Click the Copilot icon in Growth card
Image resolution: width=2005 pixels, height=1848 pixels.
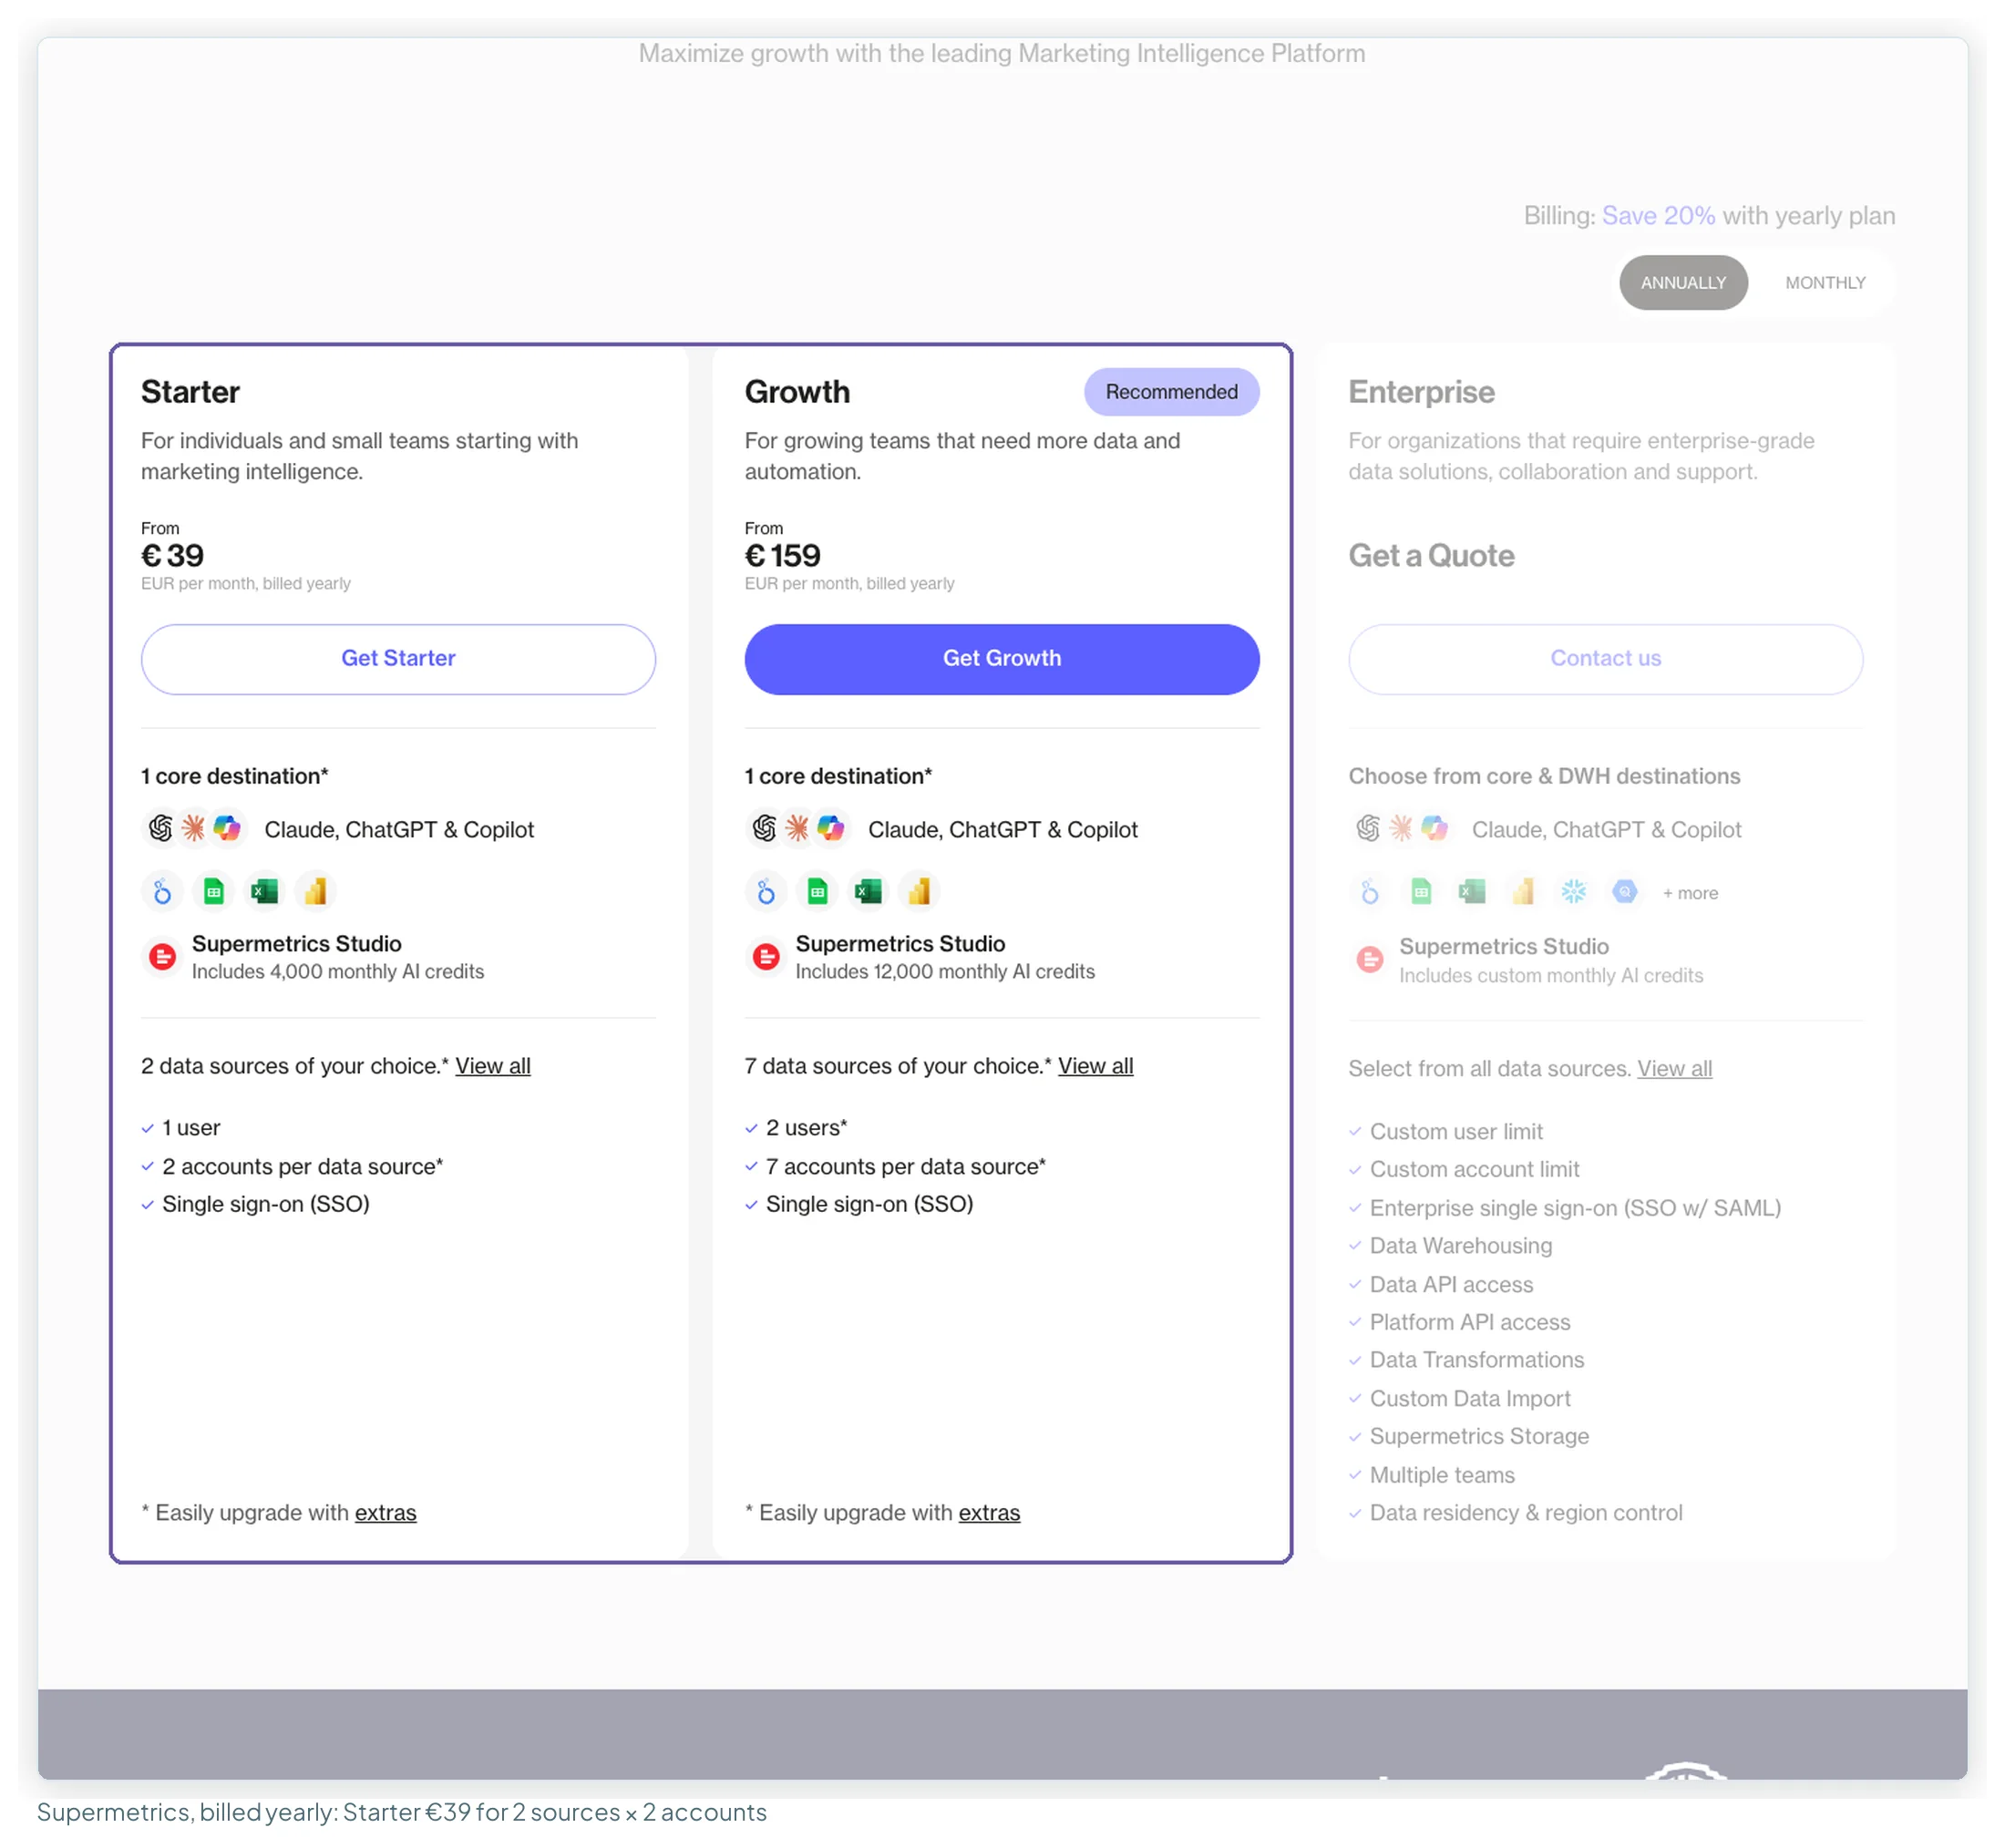(x=831, y=829)
